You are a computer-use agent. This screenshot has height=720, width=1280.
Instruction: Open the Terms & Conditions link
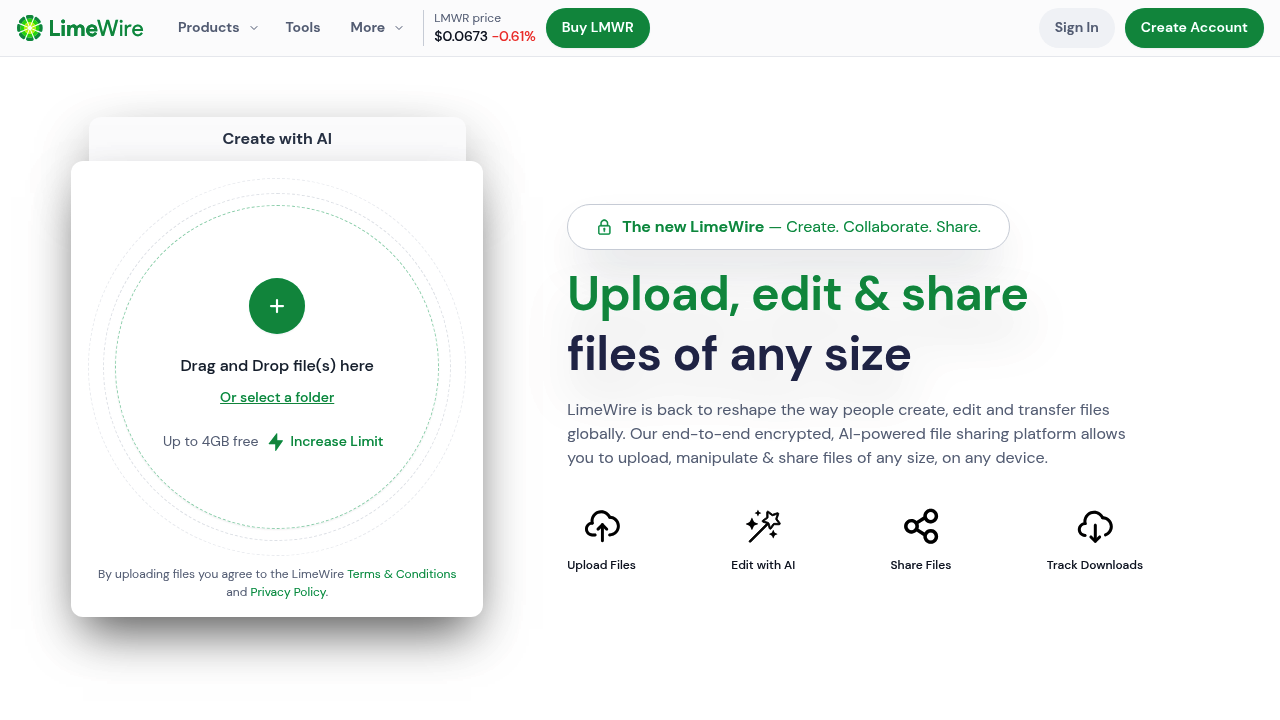(401, 574)
